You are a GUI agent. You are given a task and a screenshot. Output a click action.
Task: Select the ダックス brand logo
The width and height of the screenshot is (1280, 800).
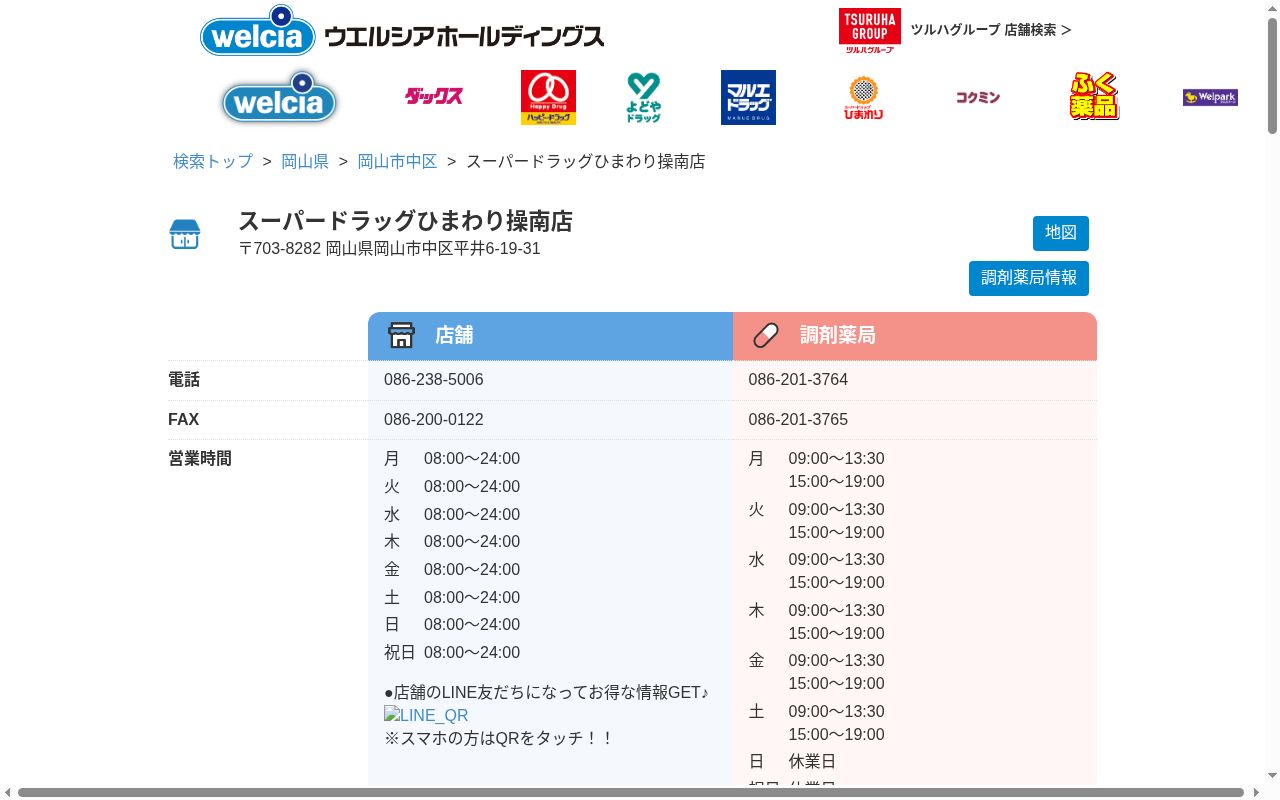tap(434, 97)
